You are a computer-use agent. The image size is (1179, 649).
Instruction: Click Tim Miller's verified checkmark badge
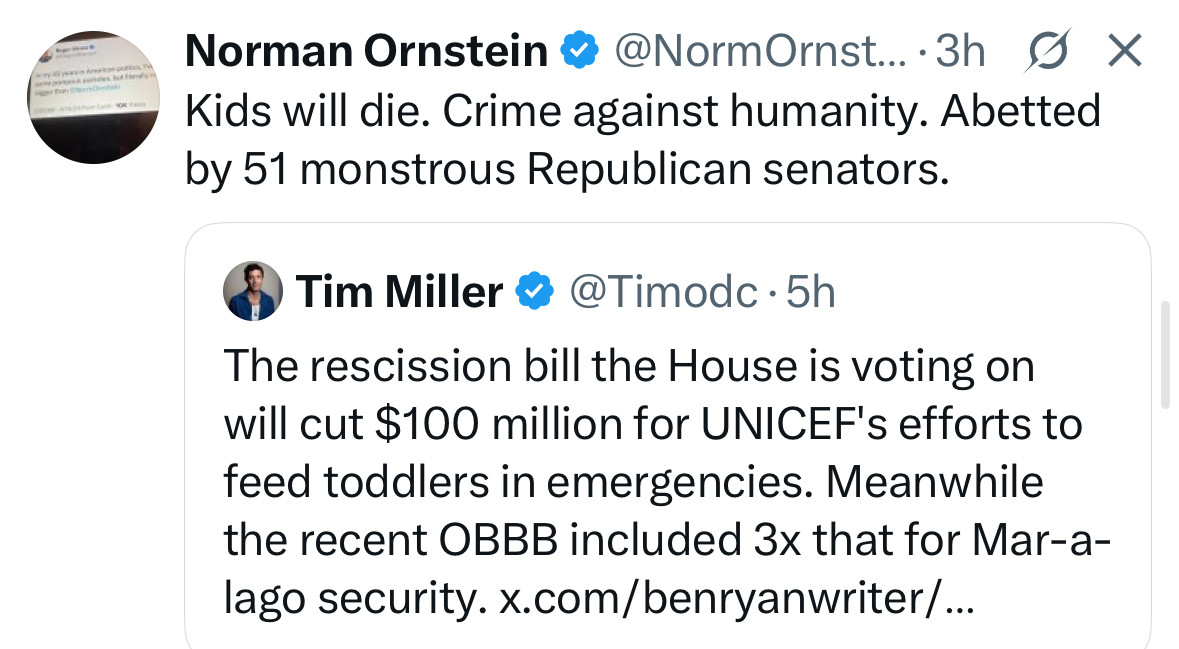(x=535, y=292)
